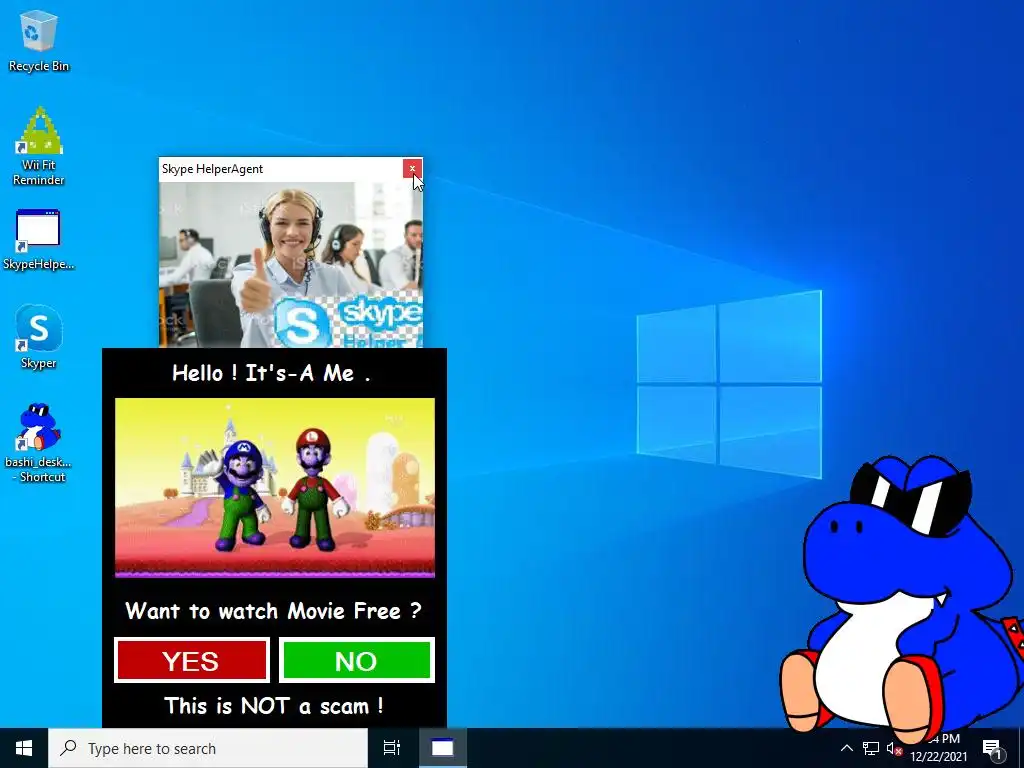Activate the running app taskbar button

[442, 748]
